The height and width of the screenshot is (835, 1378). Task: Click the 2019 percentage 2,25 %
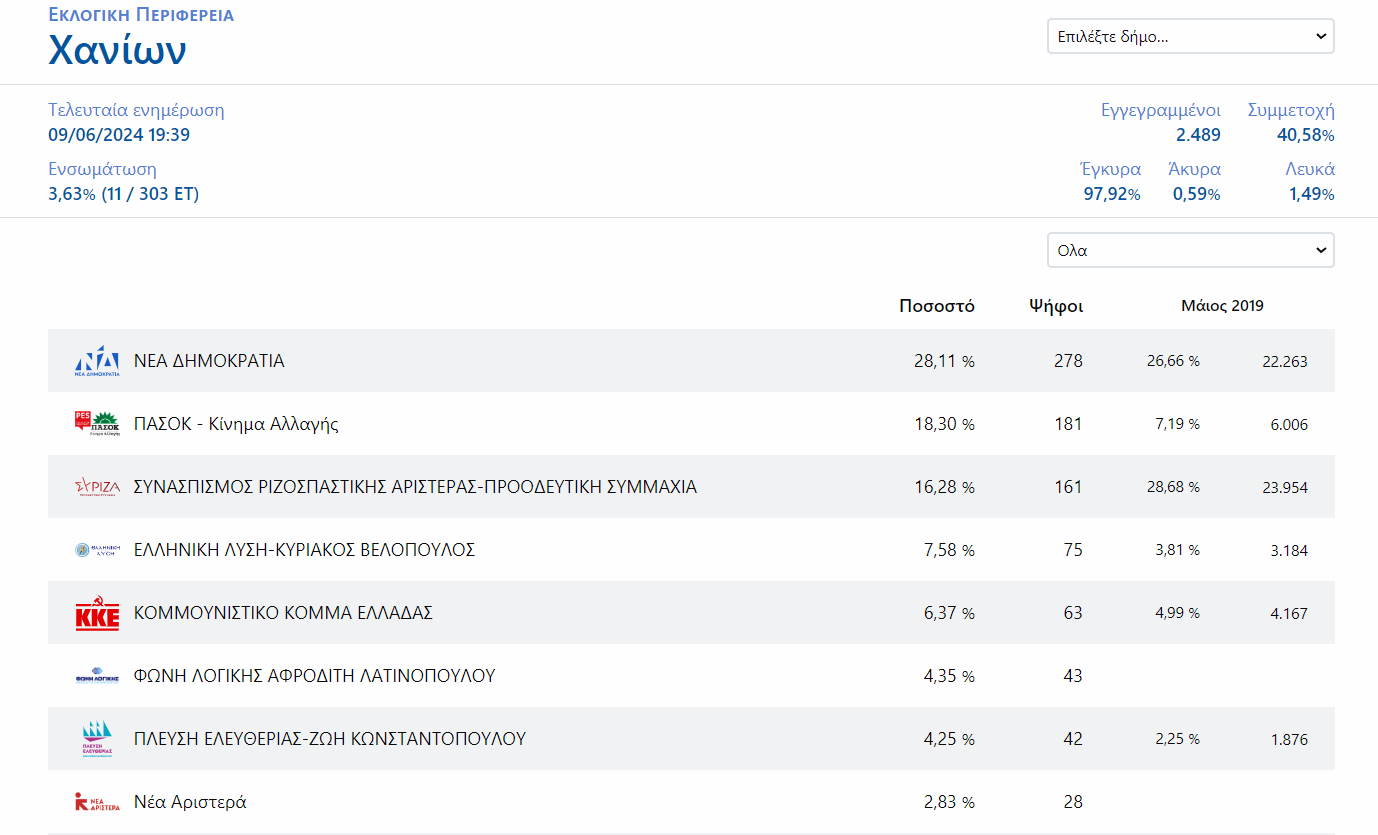(1177, 739)
